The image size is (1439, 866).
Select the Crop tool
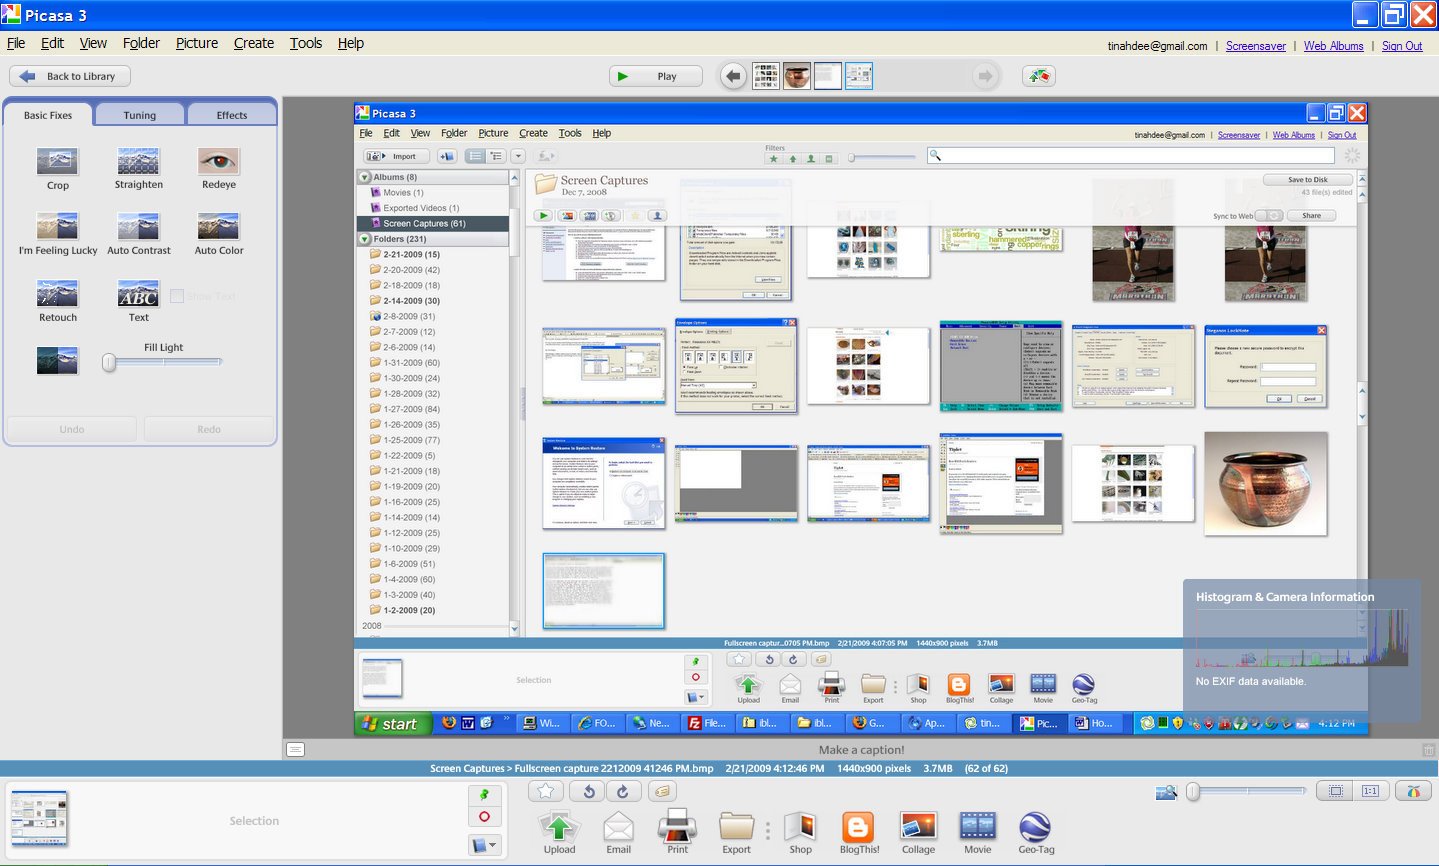tap(57, 168)
